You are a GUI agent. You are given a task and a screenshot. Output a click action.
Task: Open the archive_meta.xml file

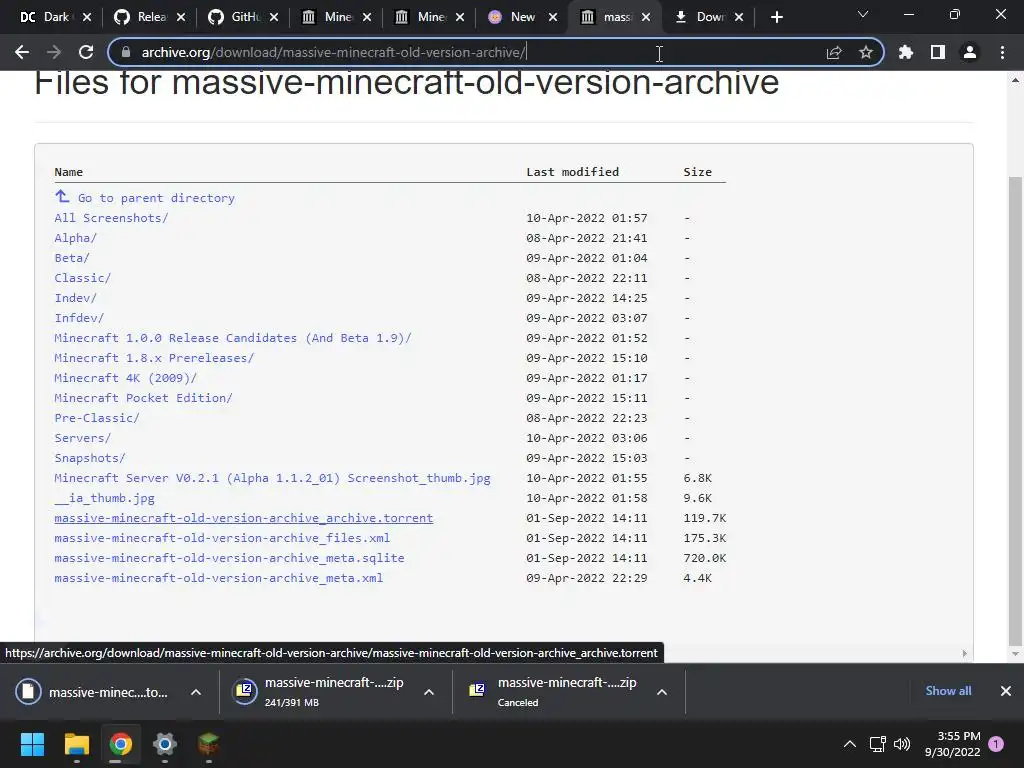pos(219,578)
